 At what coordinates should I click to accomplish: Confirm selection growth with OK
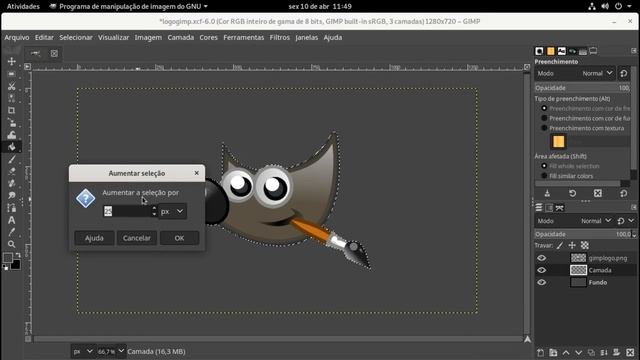click(180, 238)
